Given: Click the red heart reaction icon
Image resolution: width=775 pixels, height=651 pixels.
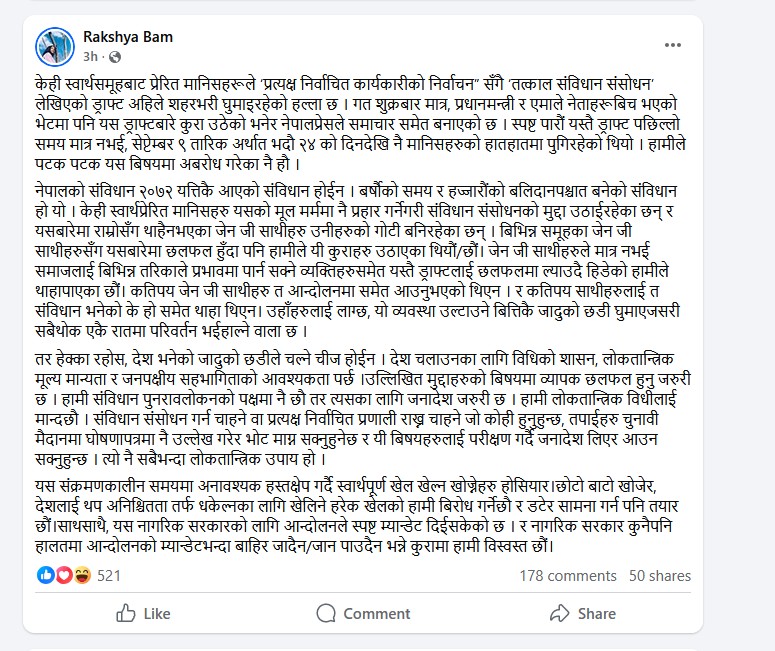Looking at the screenshot, I should (x=63, y=575).
